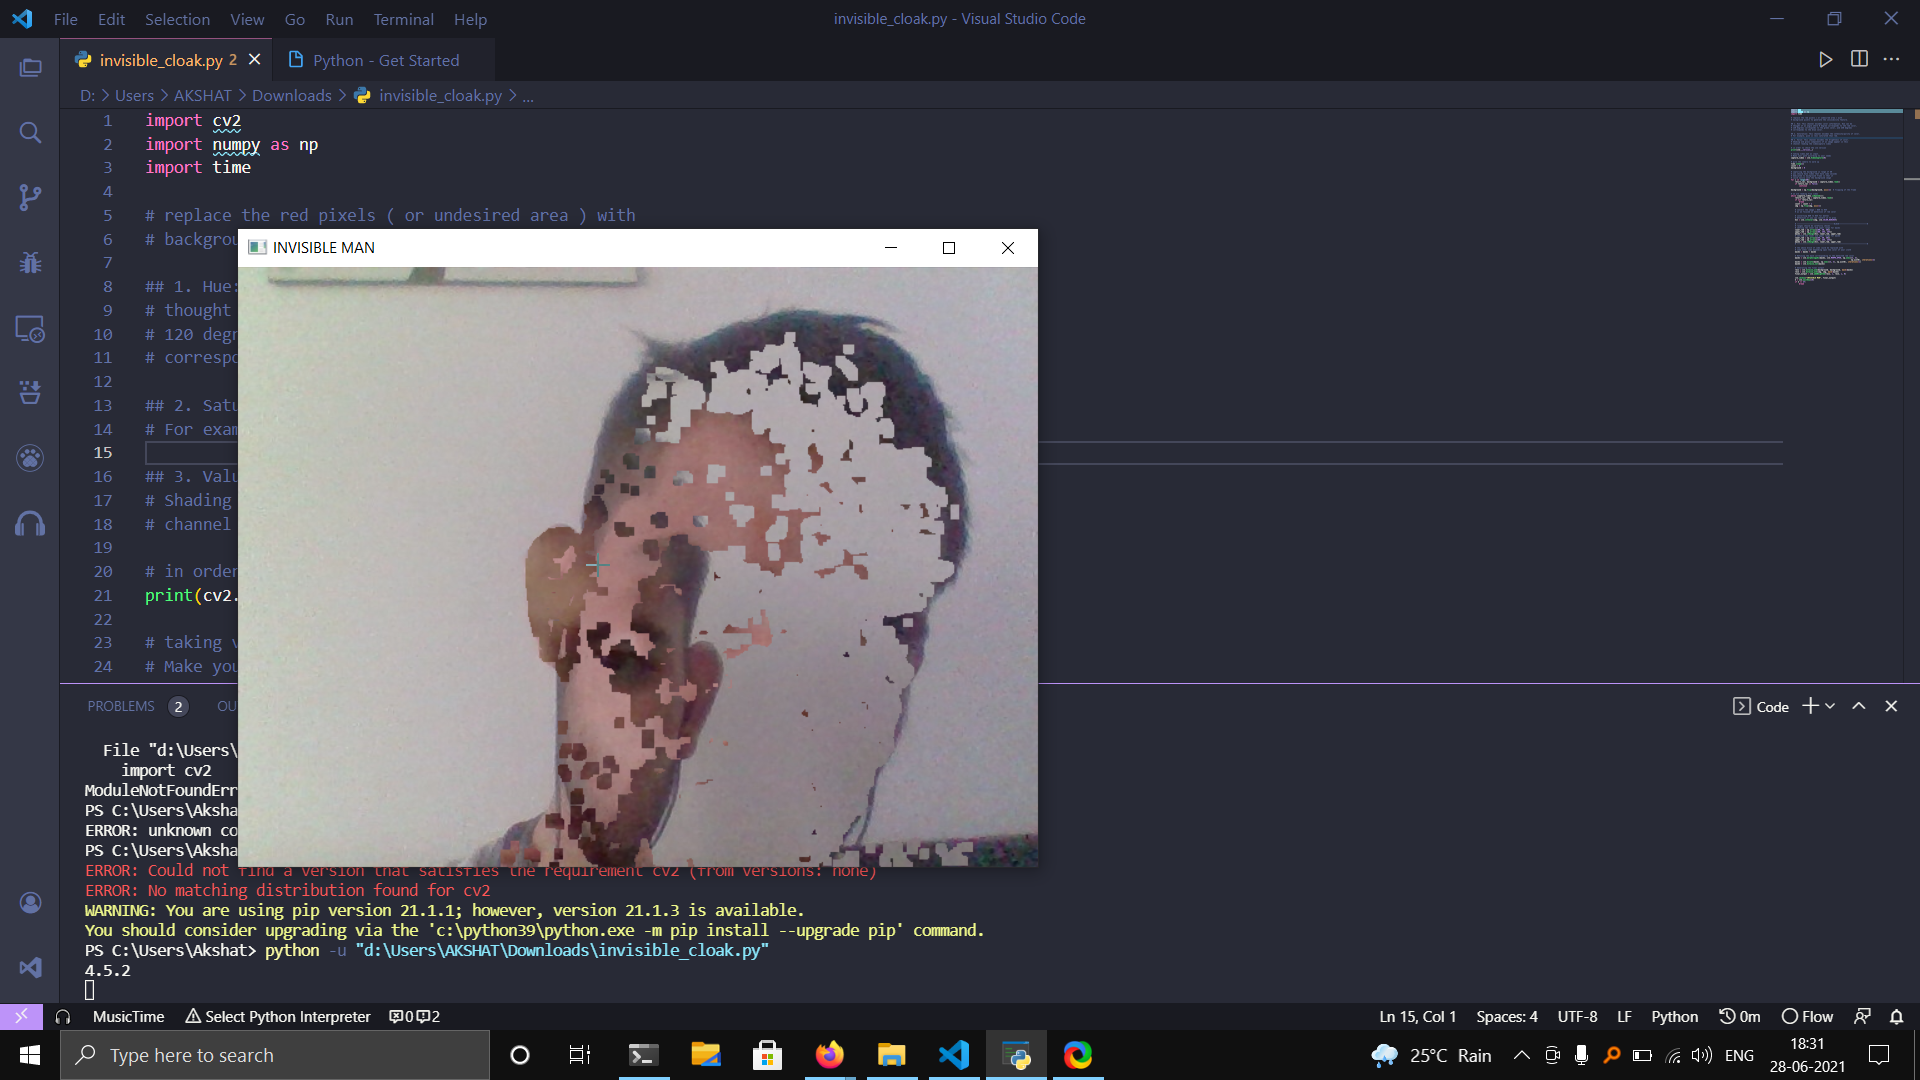Click the Run Python File play button

(1825, 60)
